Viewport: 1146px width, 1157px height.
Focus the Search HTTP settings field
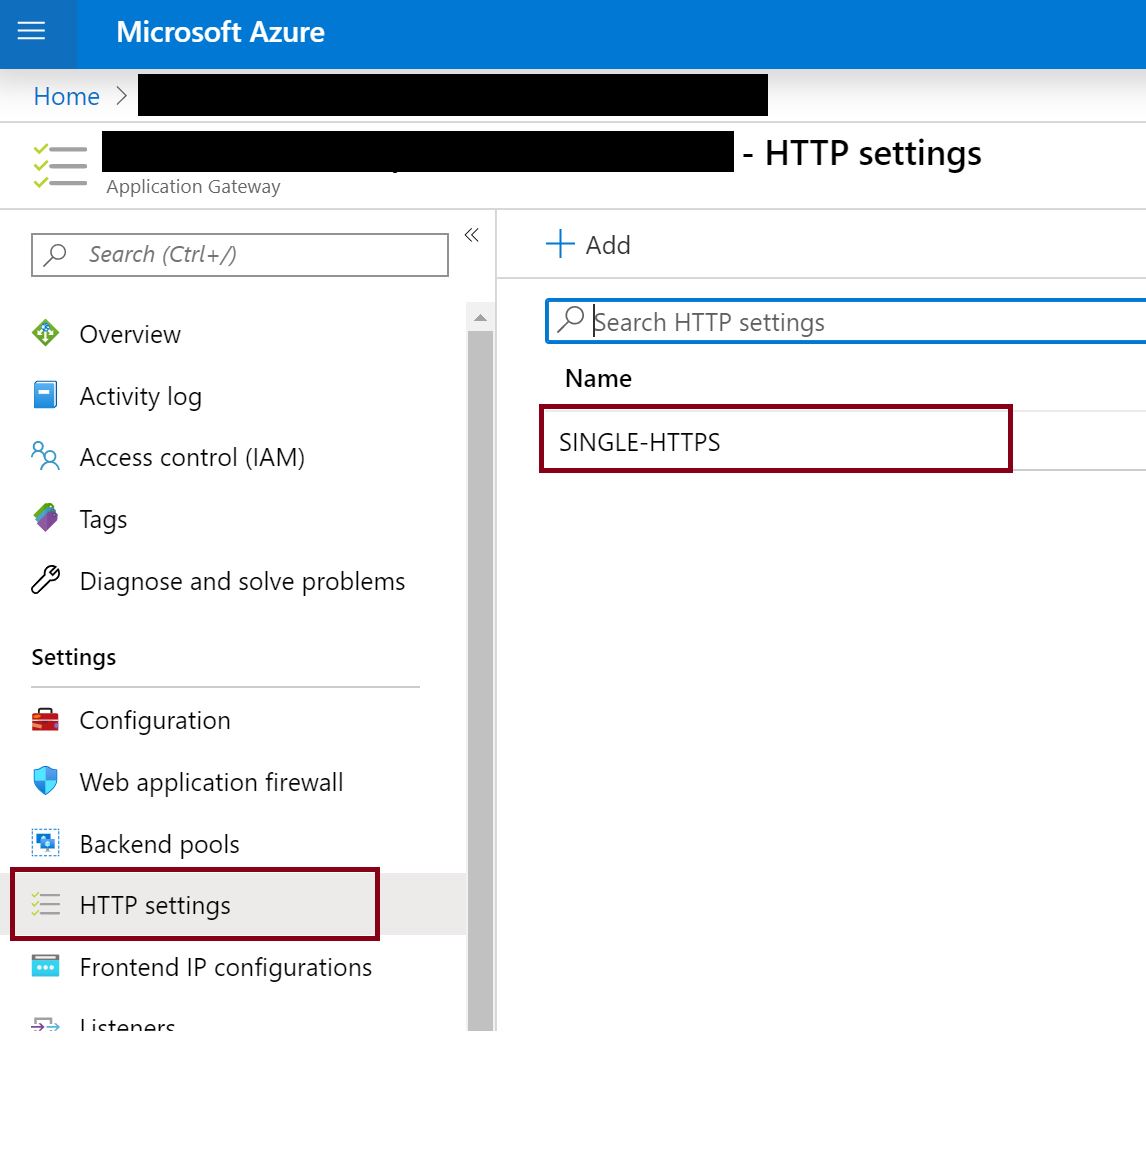click(x=846, y=321)
